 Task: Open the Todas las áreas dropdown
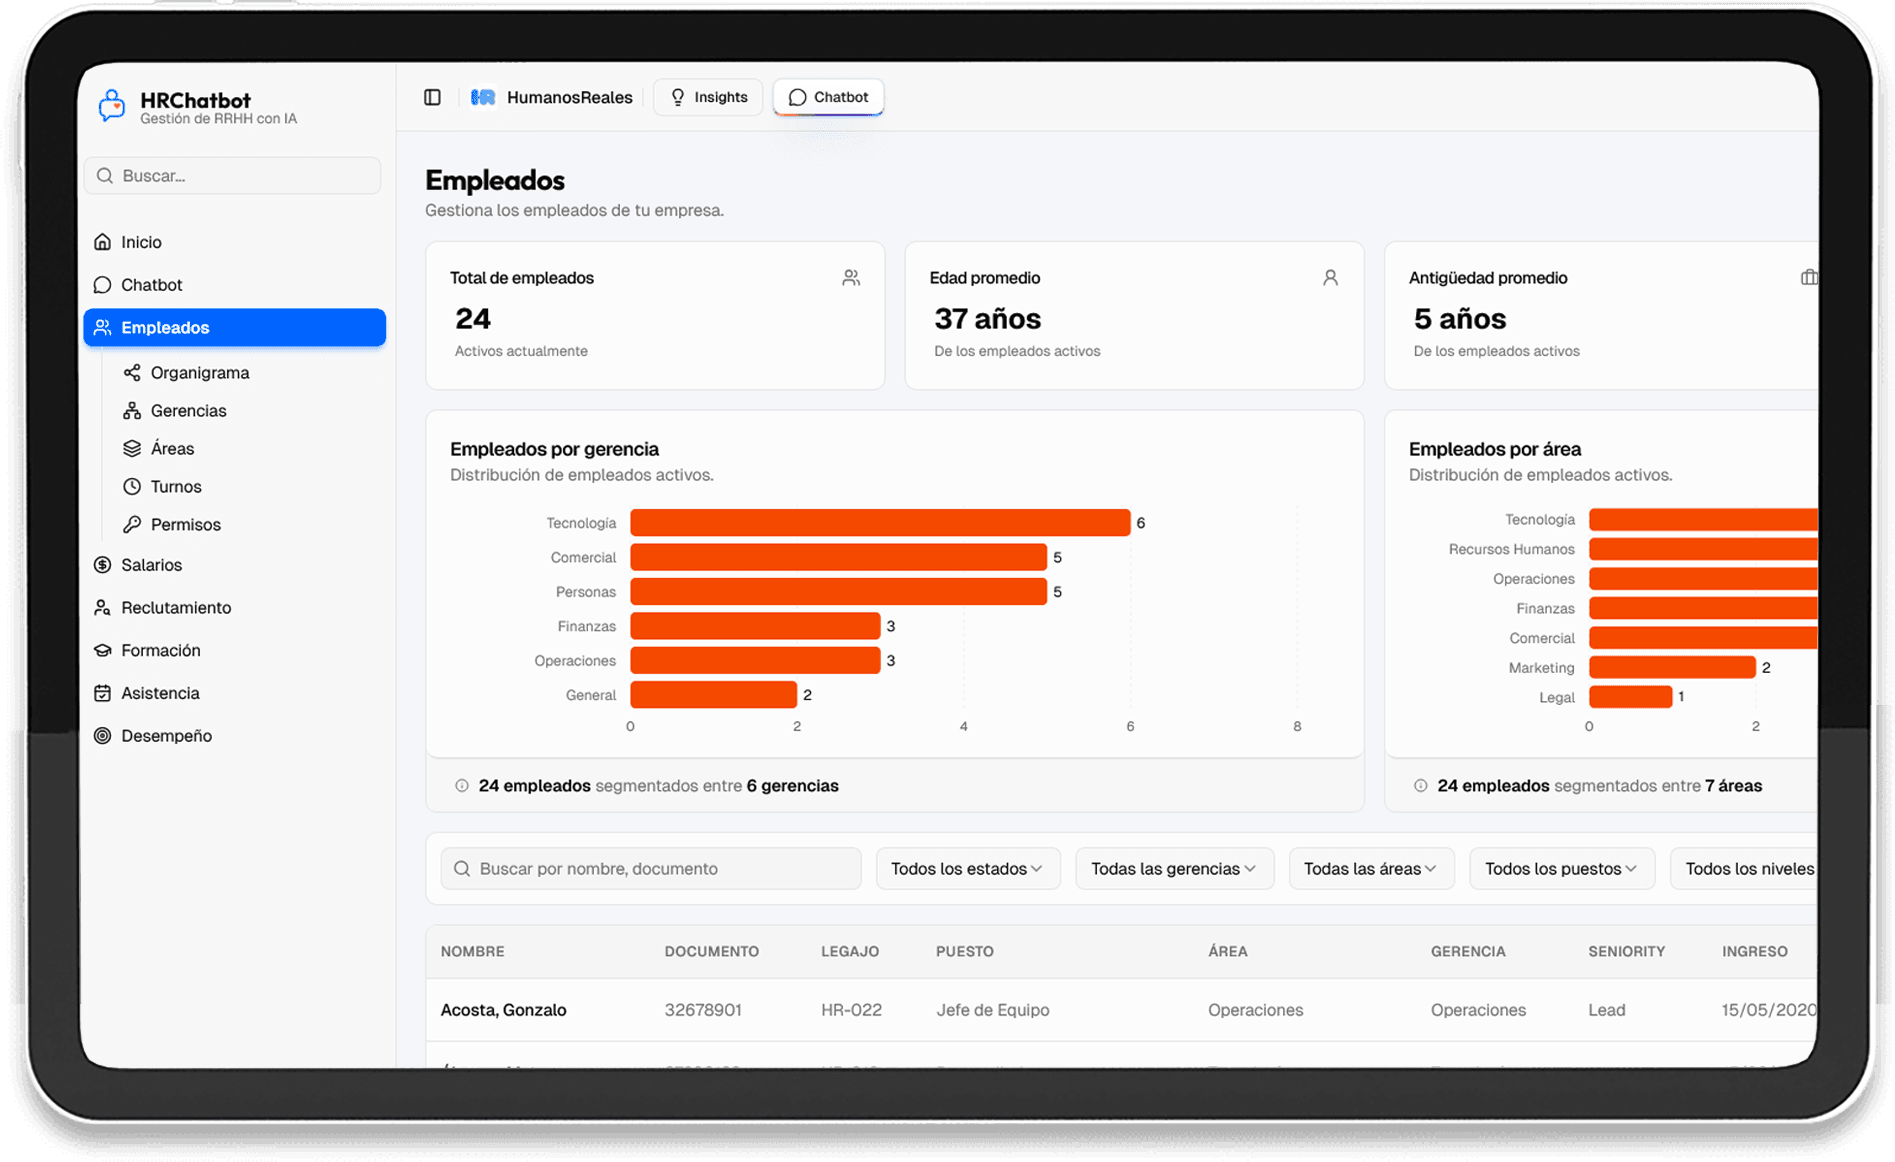pyautogui.click(x=1370, y=869)
